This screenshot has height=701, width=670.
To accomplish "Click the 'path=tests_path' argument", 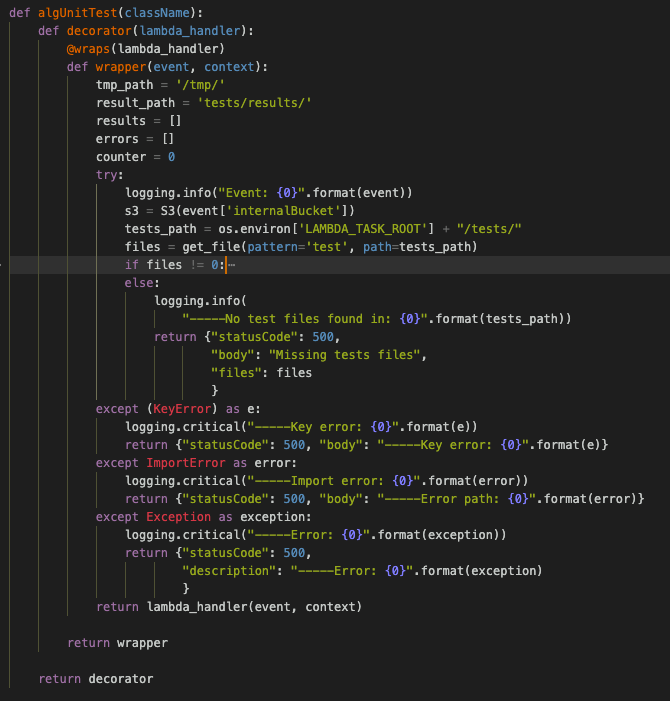I will pos(417,247).
